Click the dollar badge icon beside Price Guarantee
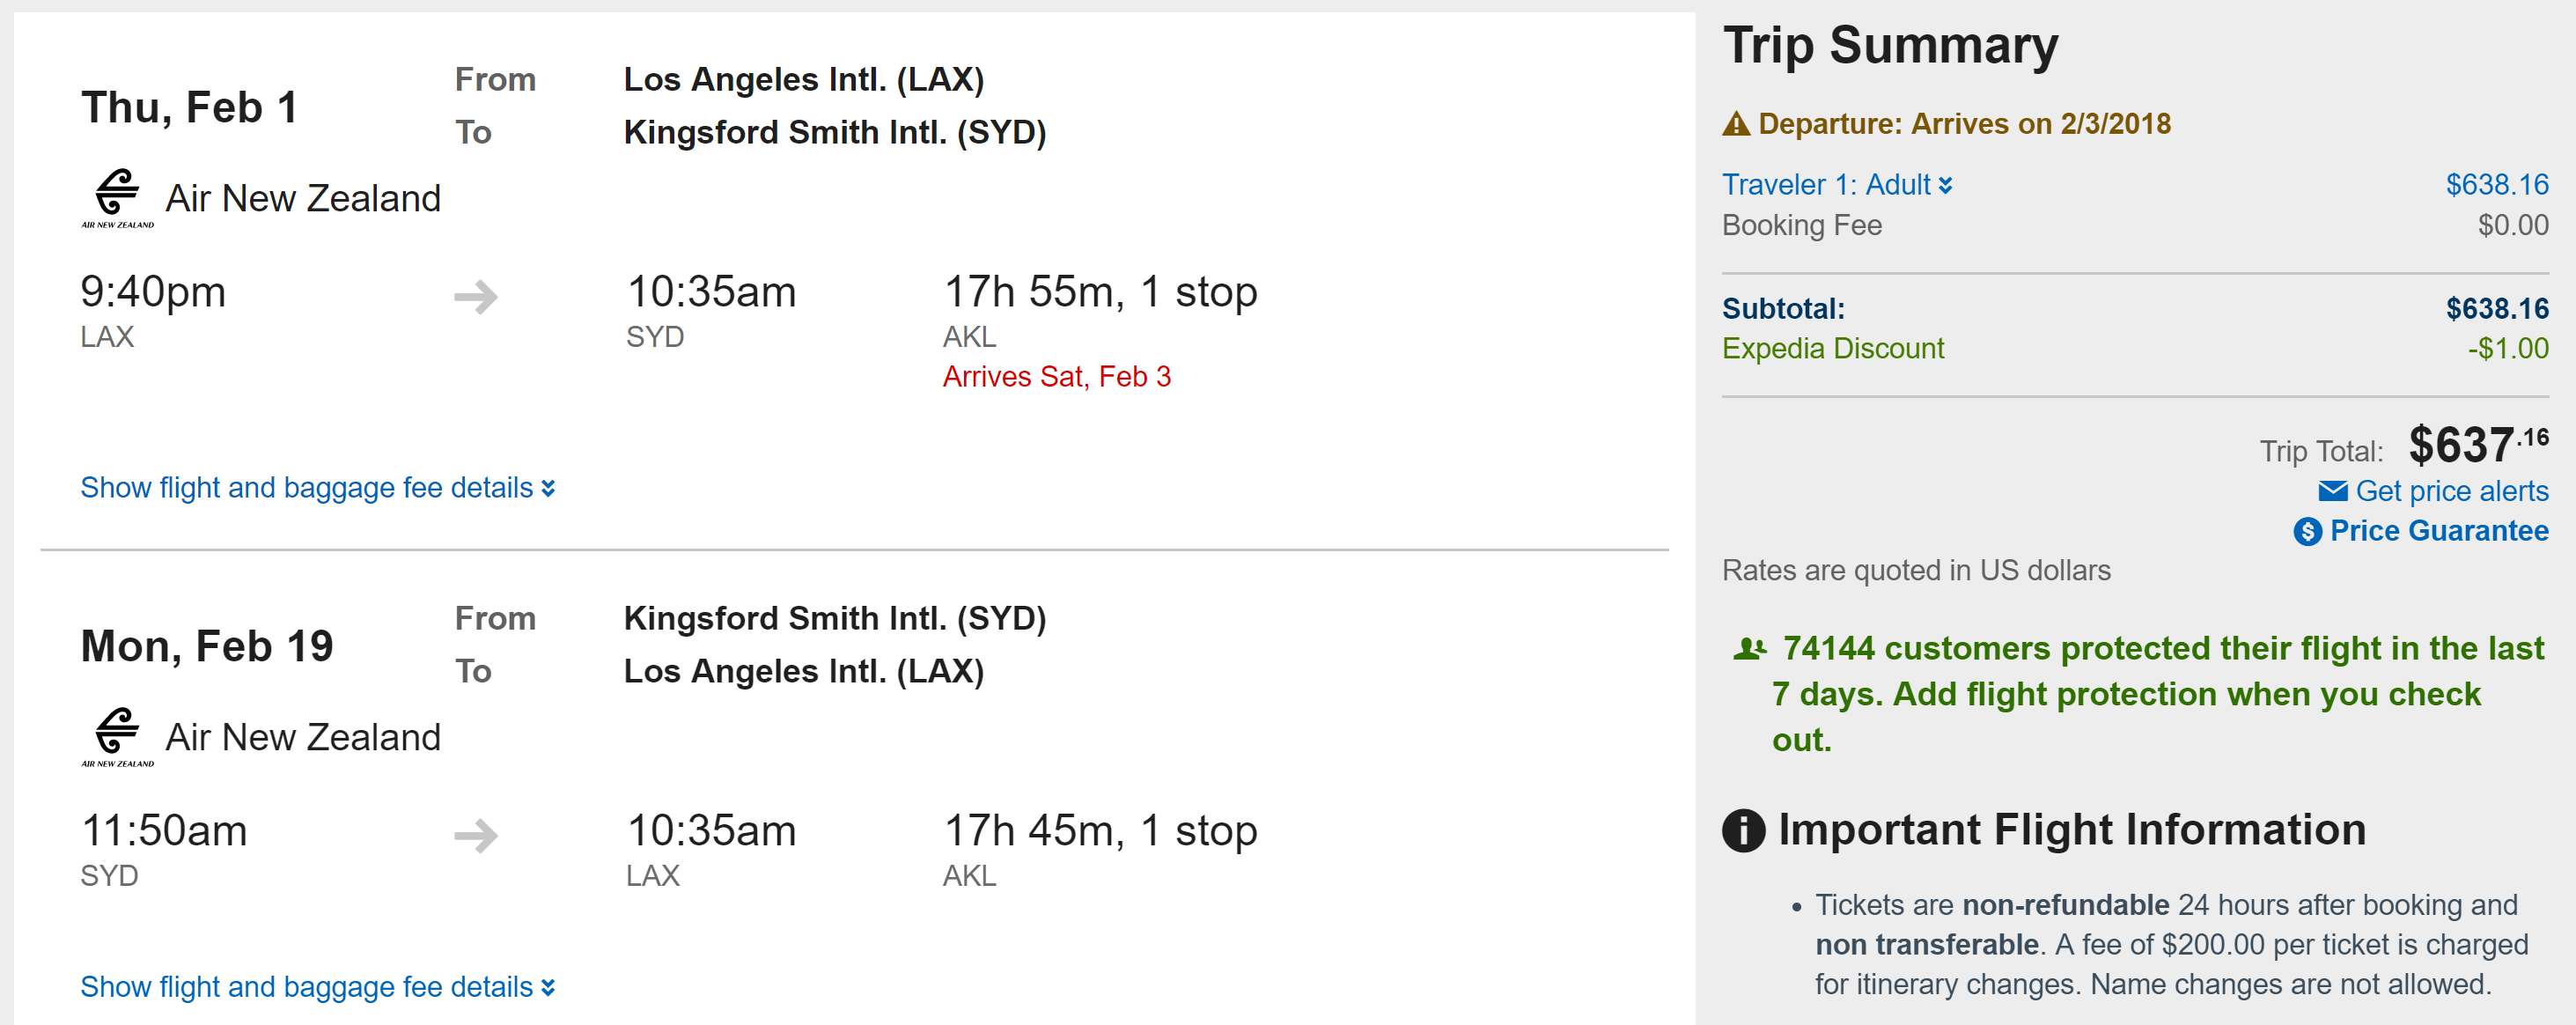The width and height of the screenshot is (2576, 1025). coord(2307,531)
